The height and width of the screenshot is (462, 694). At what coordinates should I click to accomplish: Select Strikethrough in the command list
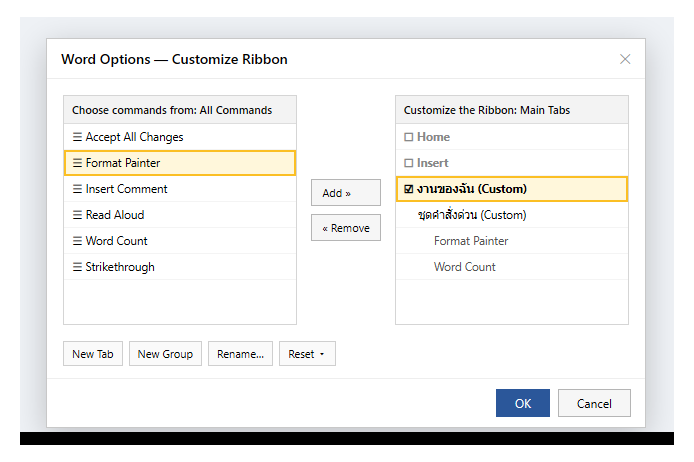coord(180,267)
